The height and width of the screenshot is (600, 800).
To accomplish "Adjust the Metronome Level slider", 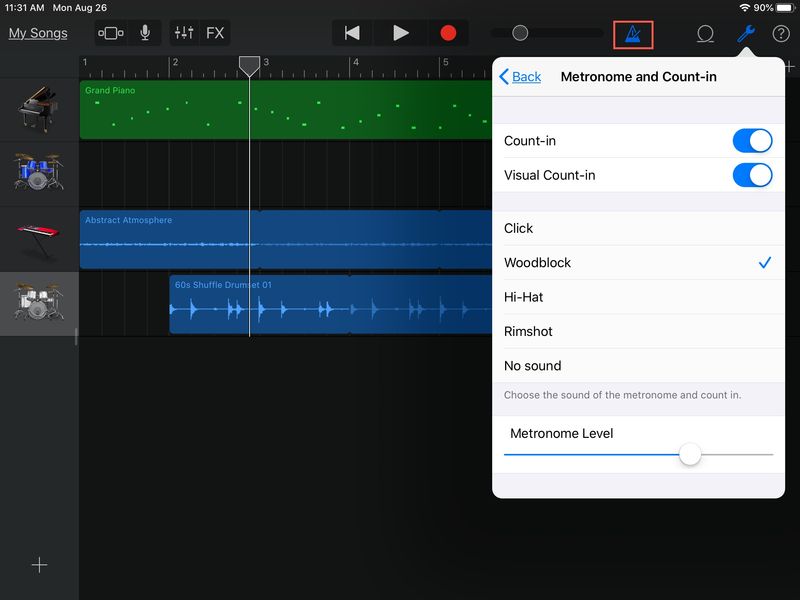I will click(690, 454).
